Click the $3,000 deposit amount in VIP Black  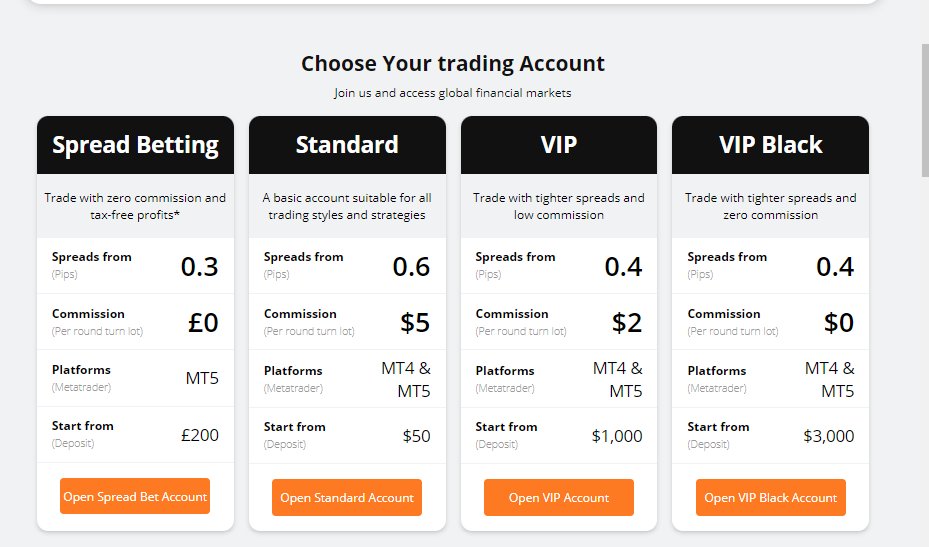(829, 436)
